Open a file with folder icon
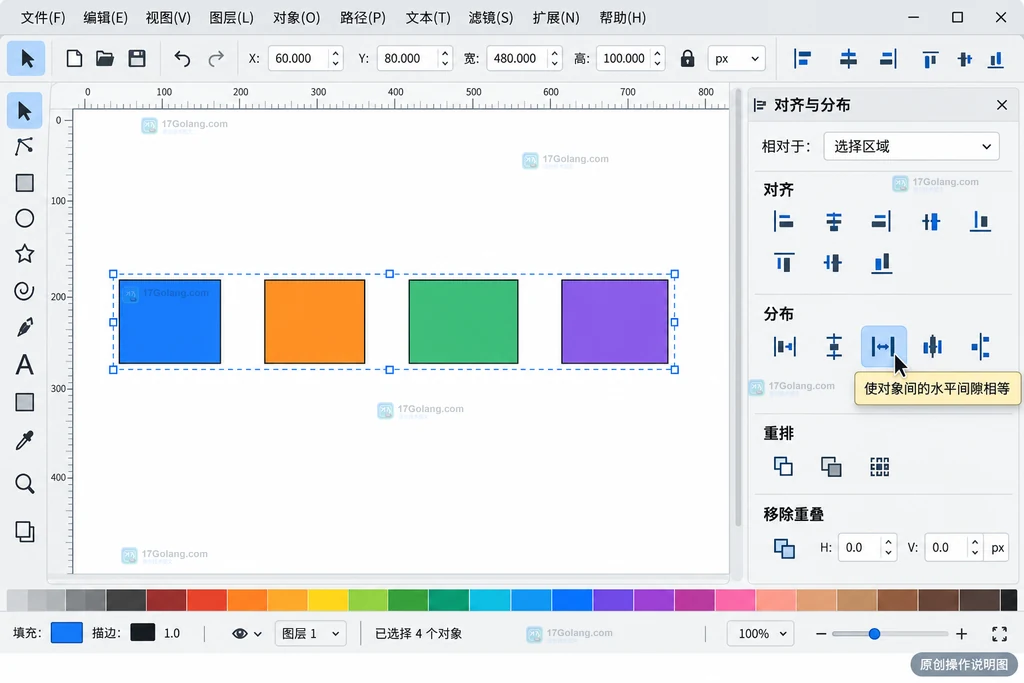1024x683 pixels. [105, 58]
